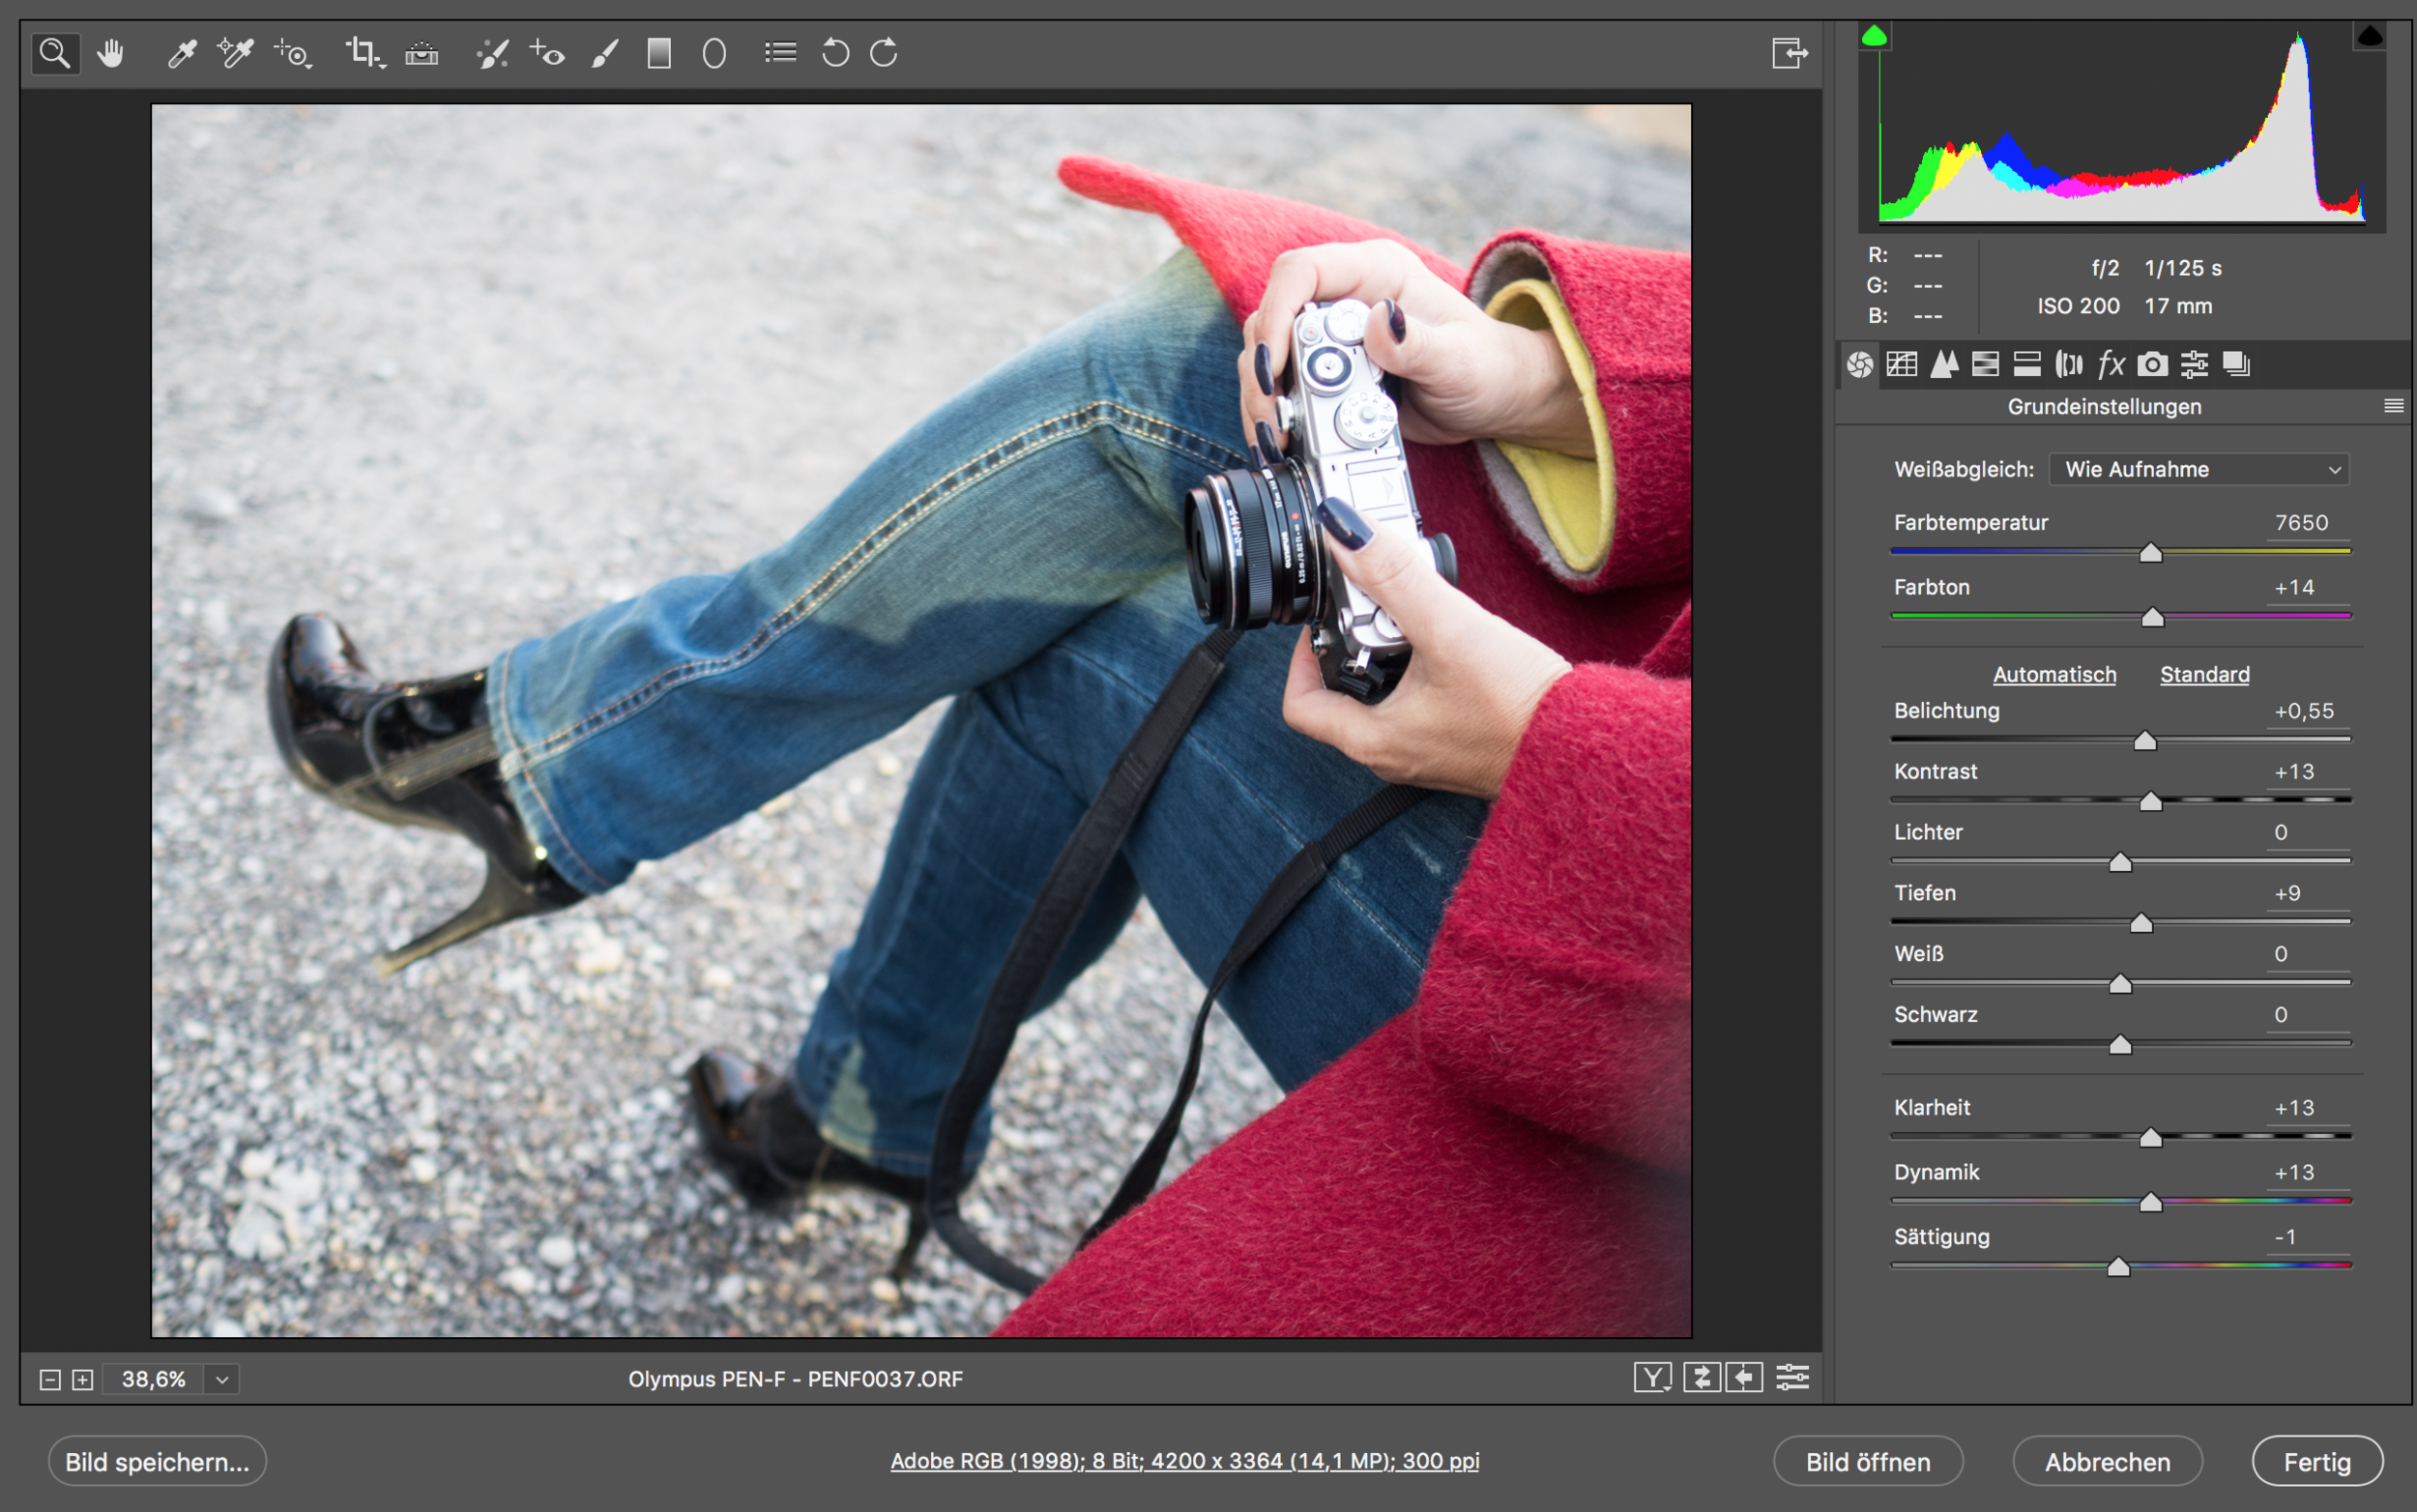Switch to the Detail tab icon
This screenshot has width=2417, height=1512.
1944,365
